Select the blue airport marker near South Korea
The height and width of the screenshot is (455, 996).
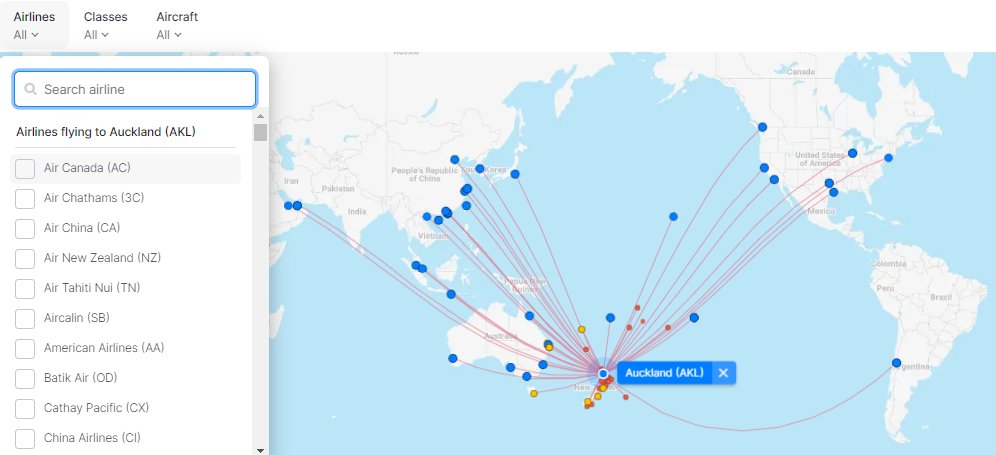click(480, 168)
